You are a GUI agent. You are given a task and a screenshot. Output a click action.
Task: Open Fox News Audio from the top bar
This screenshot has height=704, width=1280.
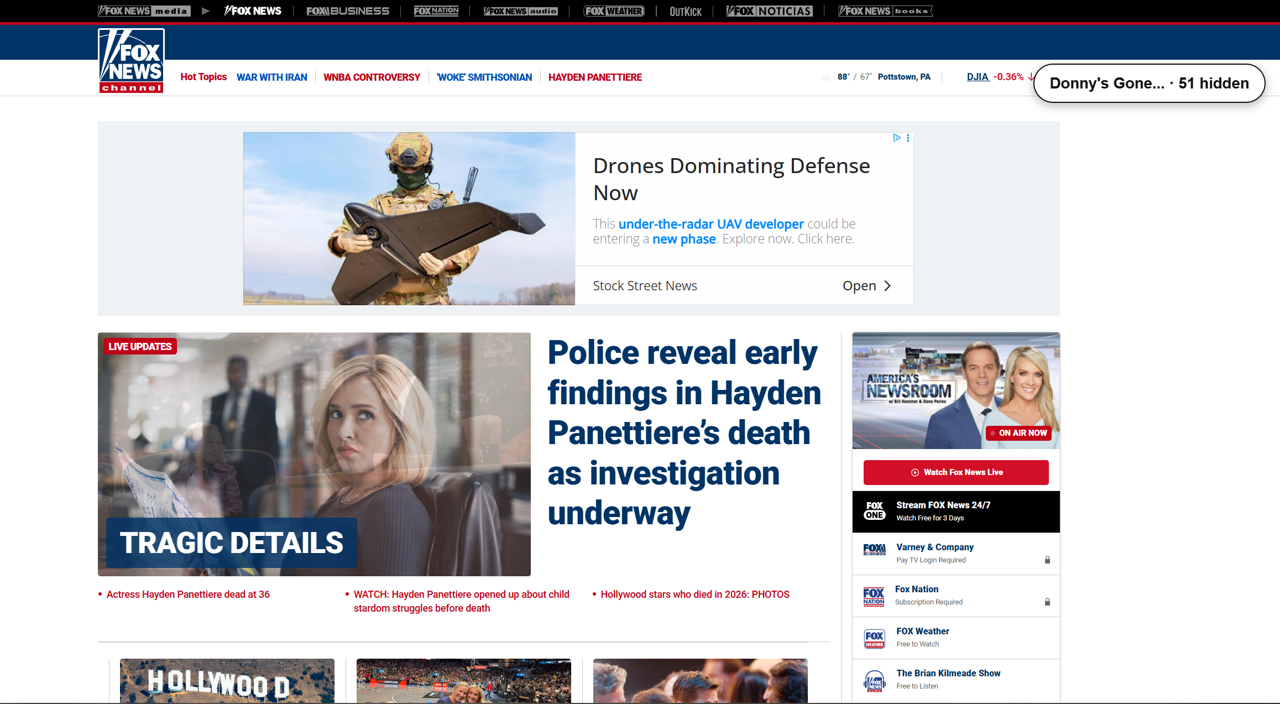click(x=521, y=11)
